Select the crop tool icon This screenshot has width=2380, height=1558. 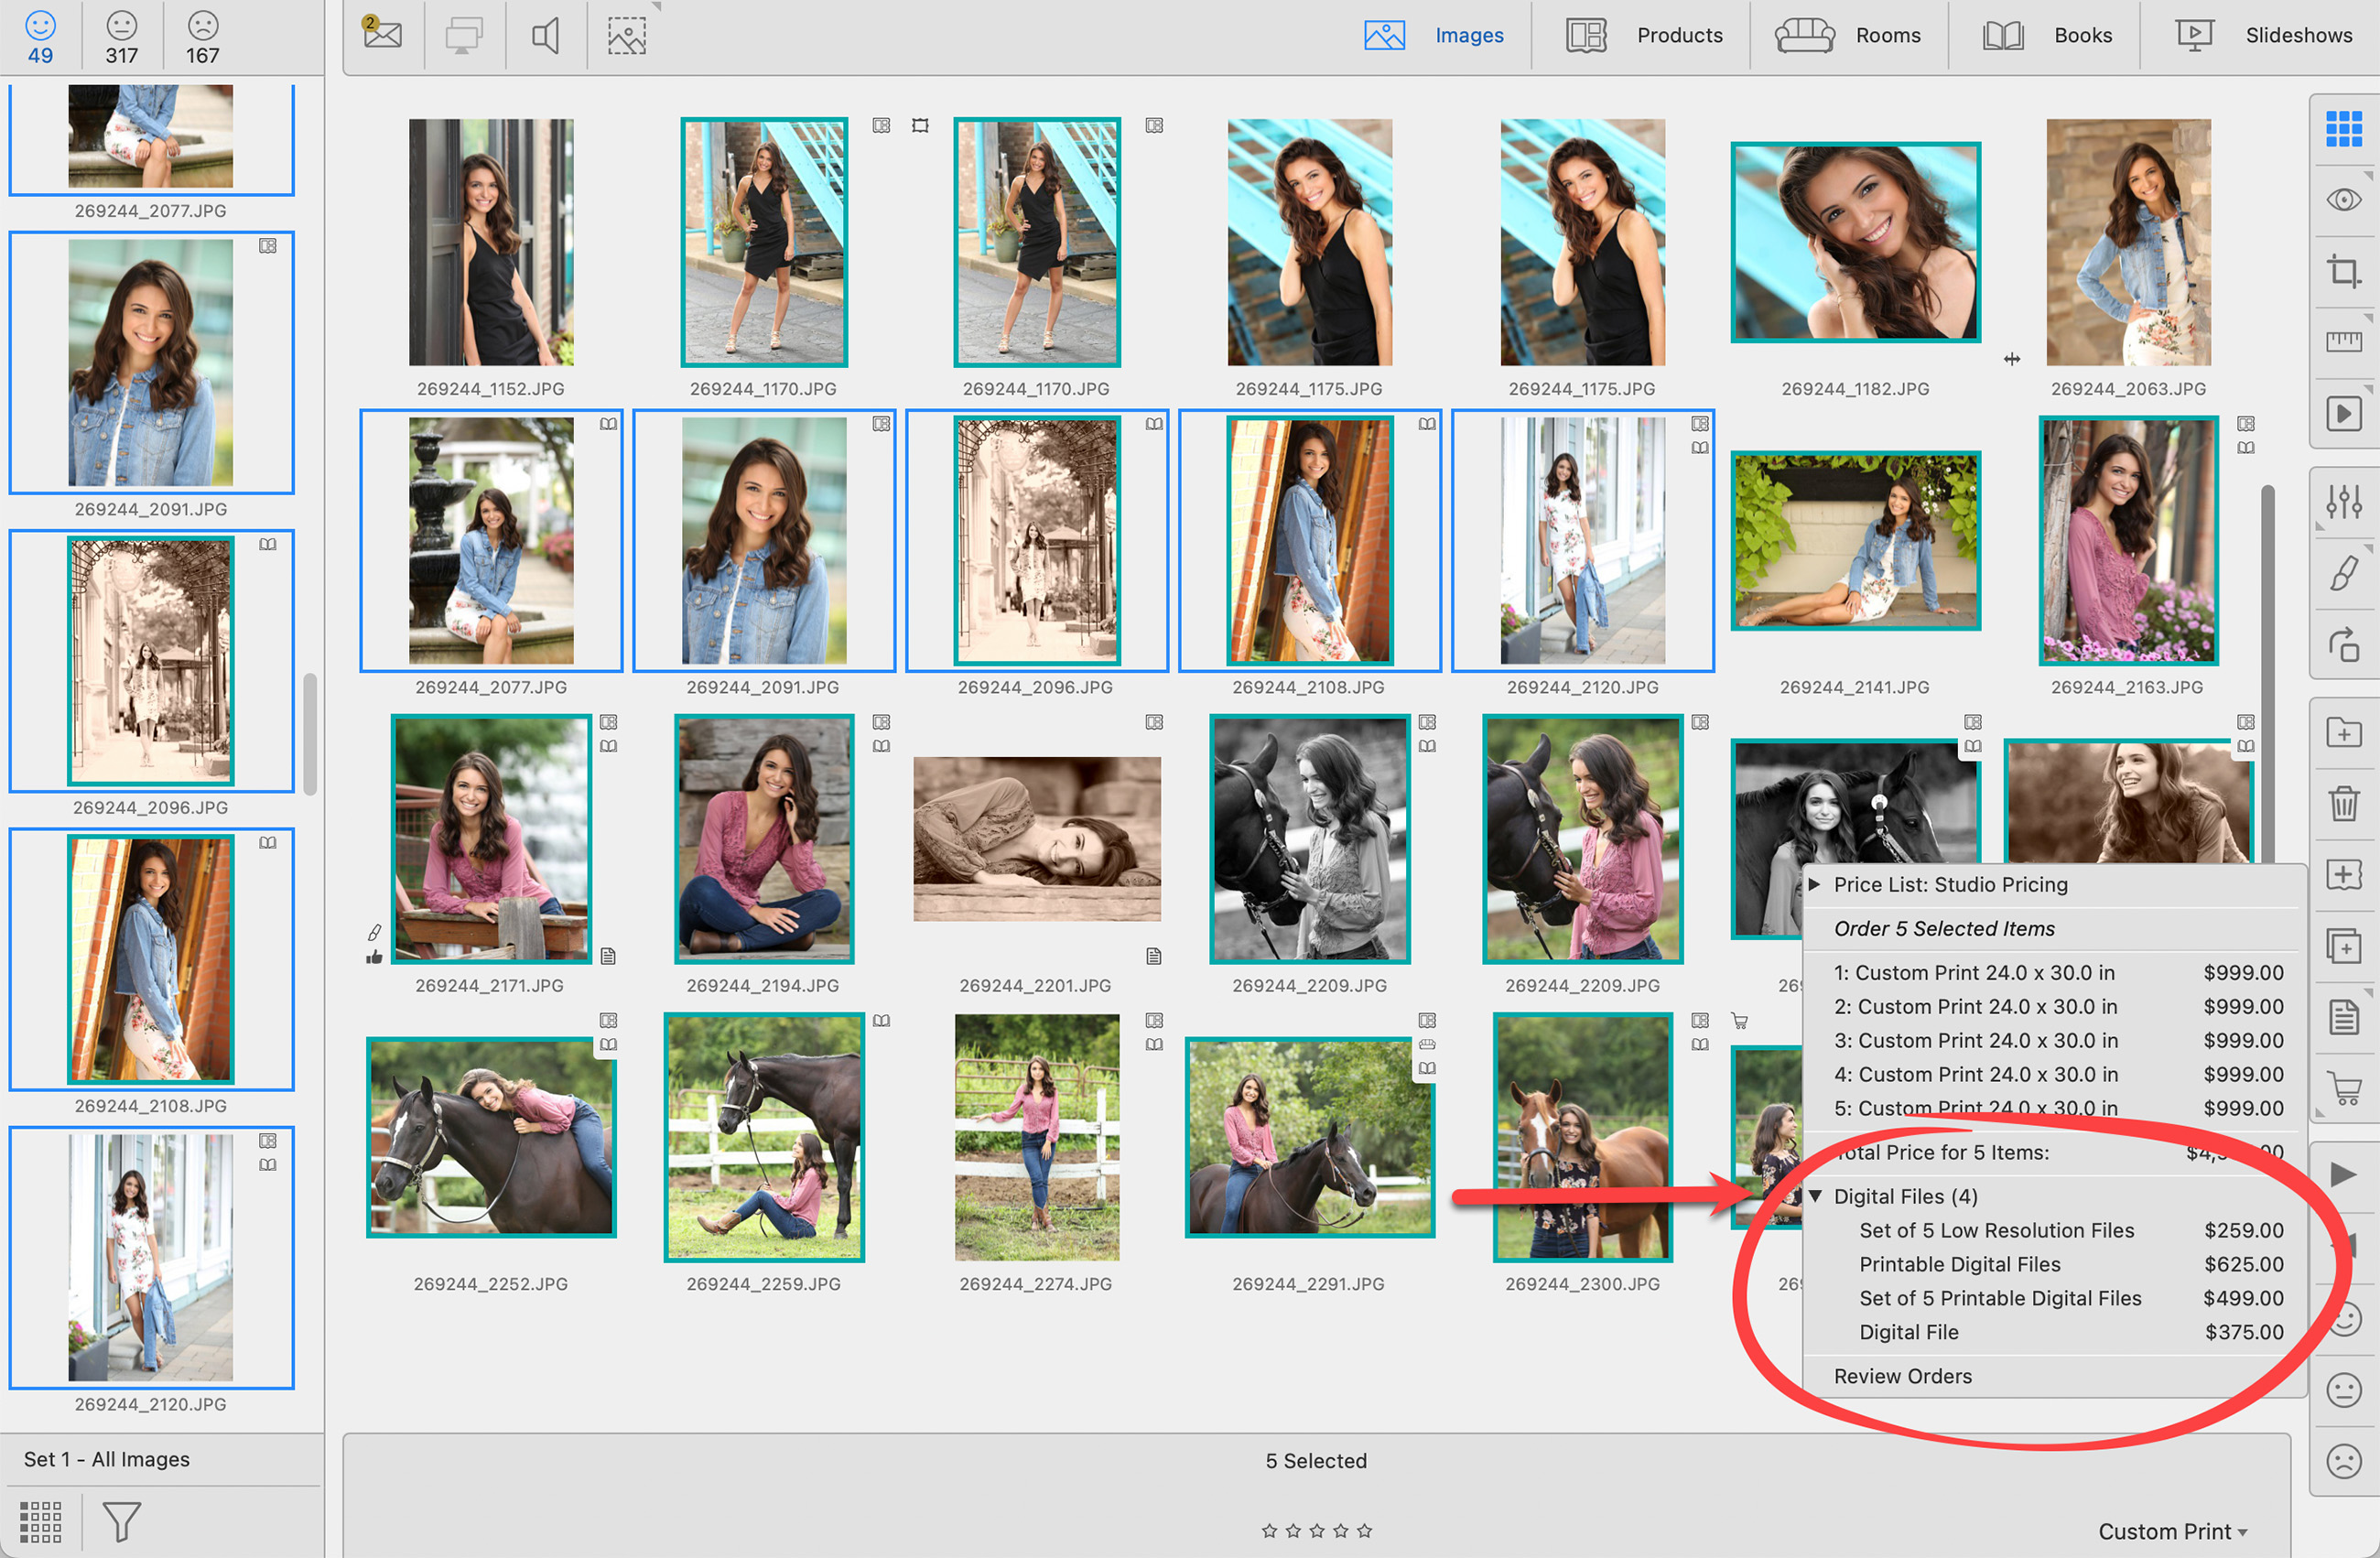point(2343,271)
